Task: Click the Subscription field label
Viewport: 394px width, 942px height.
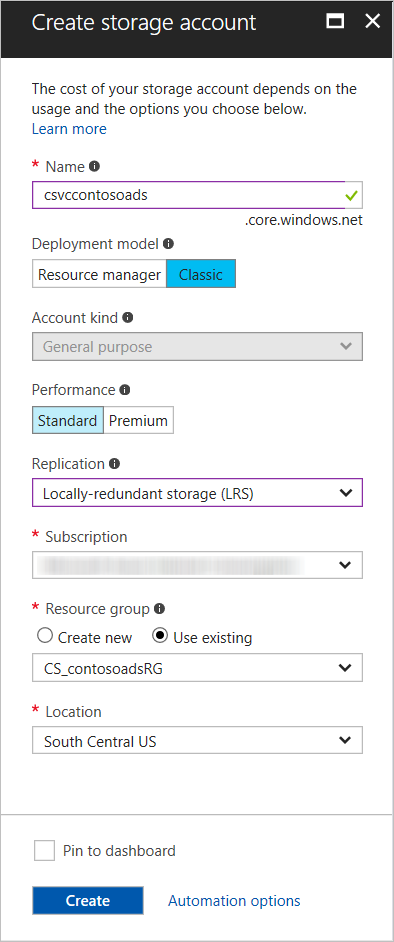Action: (86, 536)
